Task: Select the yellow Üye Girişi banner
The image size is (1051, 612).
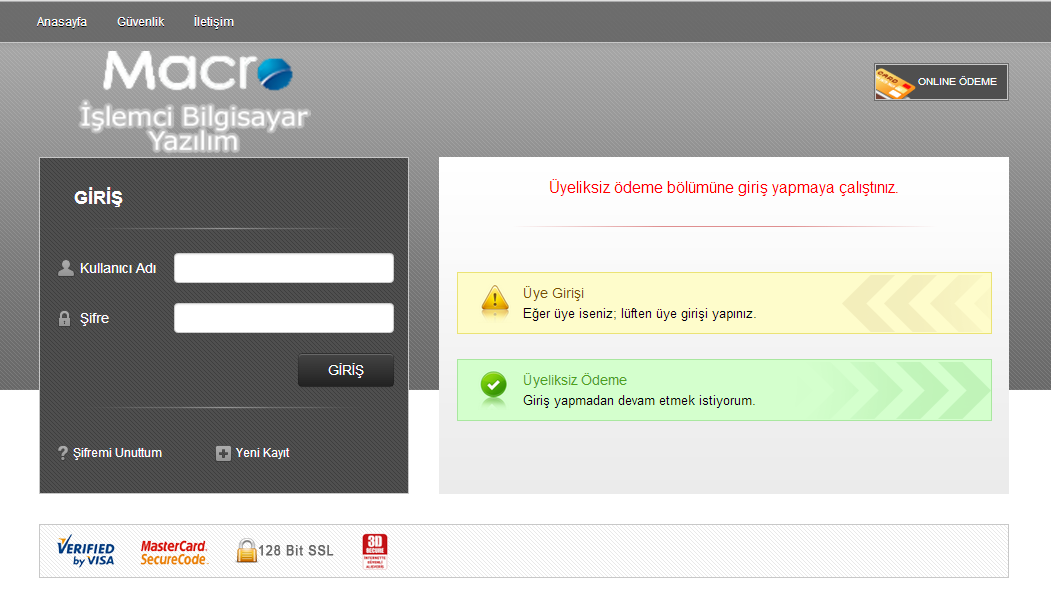Action: click(724, 303)
